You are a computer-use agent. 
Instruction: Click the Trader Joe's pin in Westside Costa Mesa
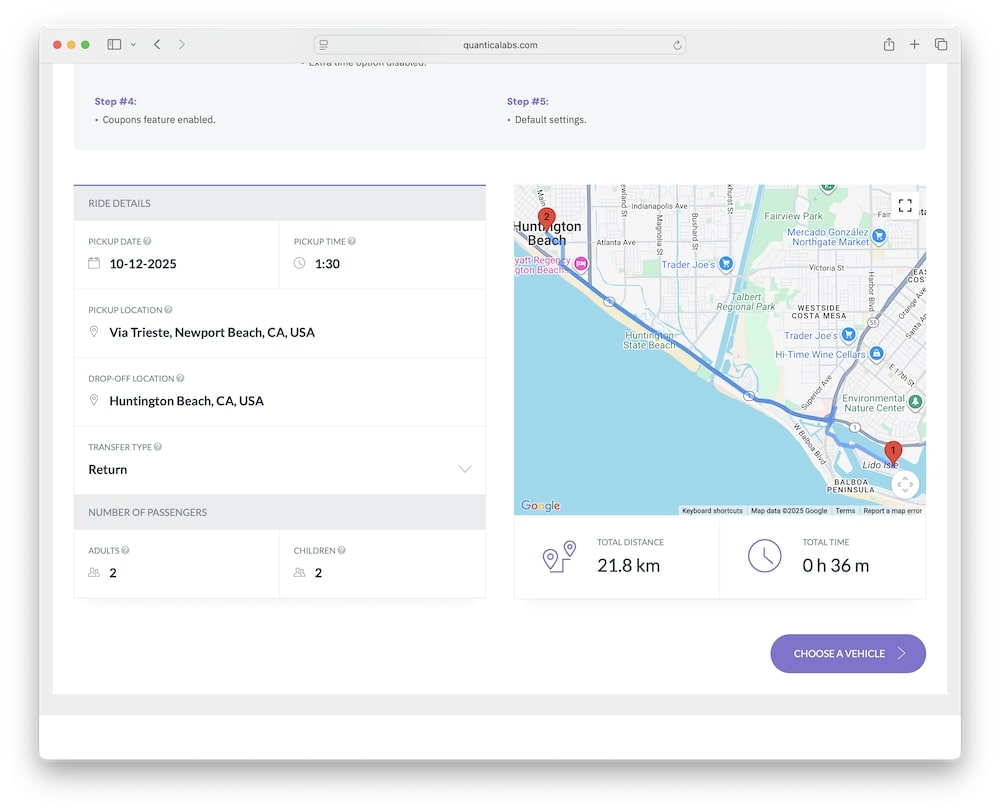pos(848,334)
